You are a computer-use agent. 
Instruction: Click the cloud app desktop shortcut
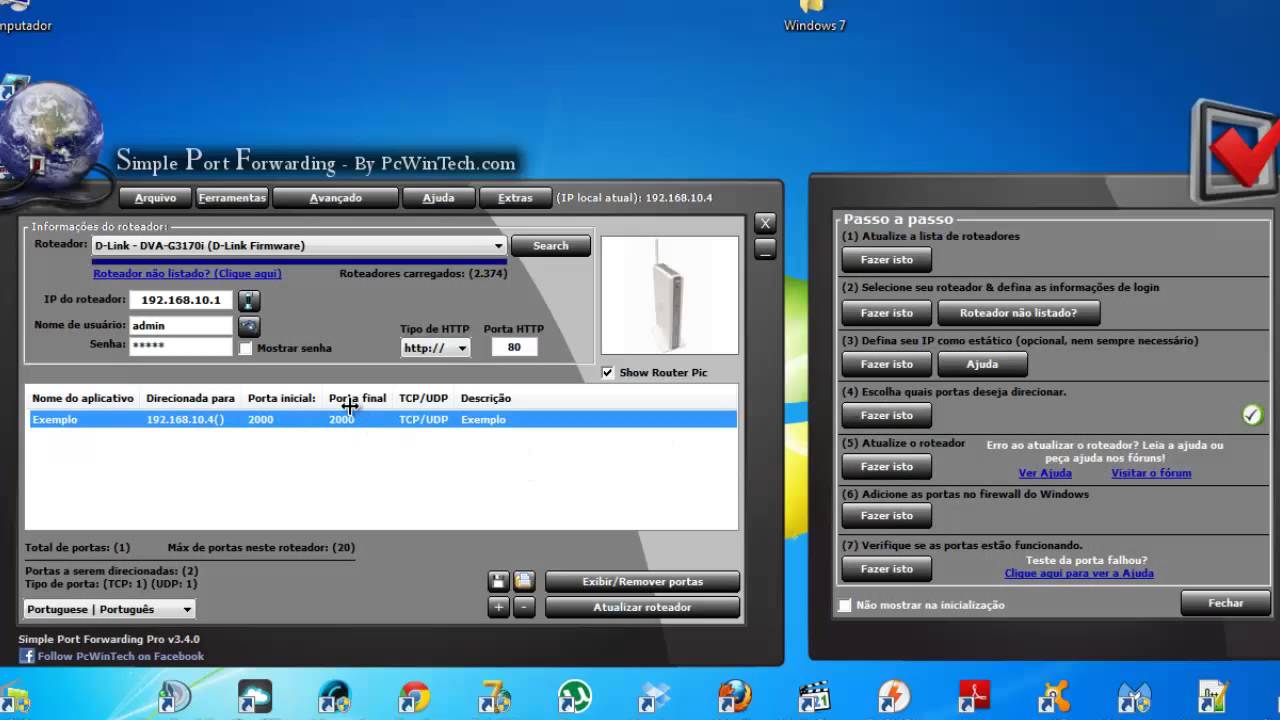coord(254,698)
